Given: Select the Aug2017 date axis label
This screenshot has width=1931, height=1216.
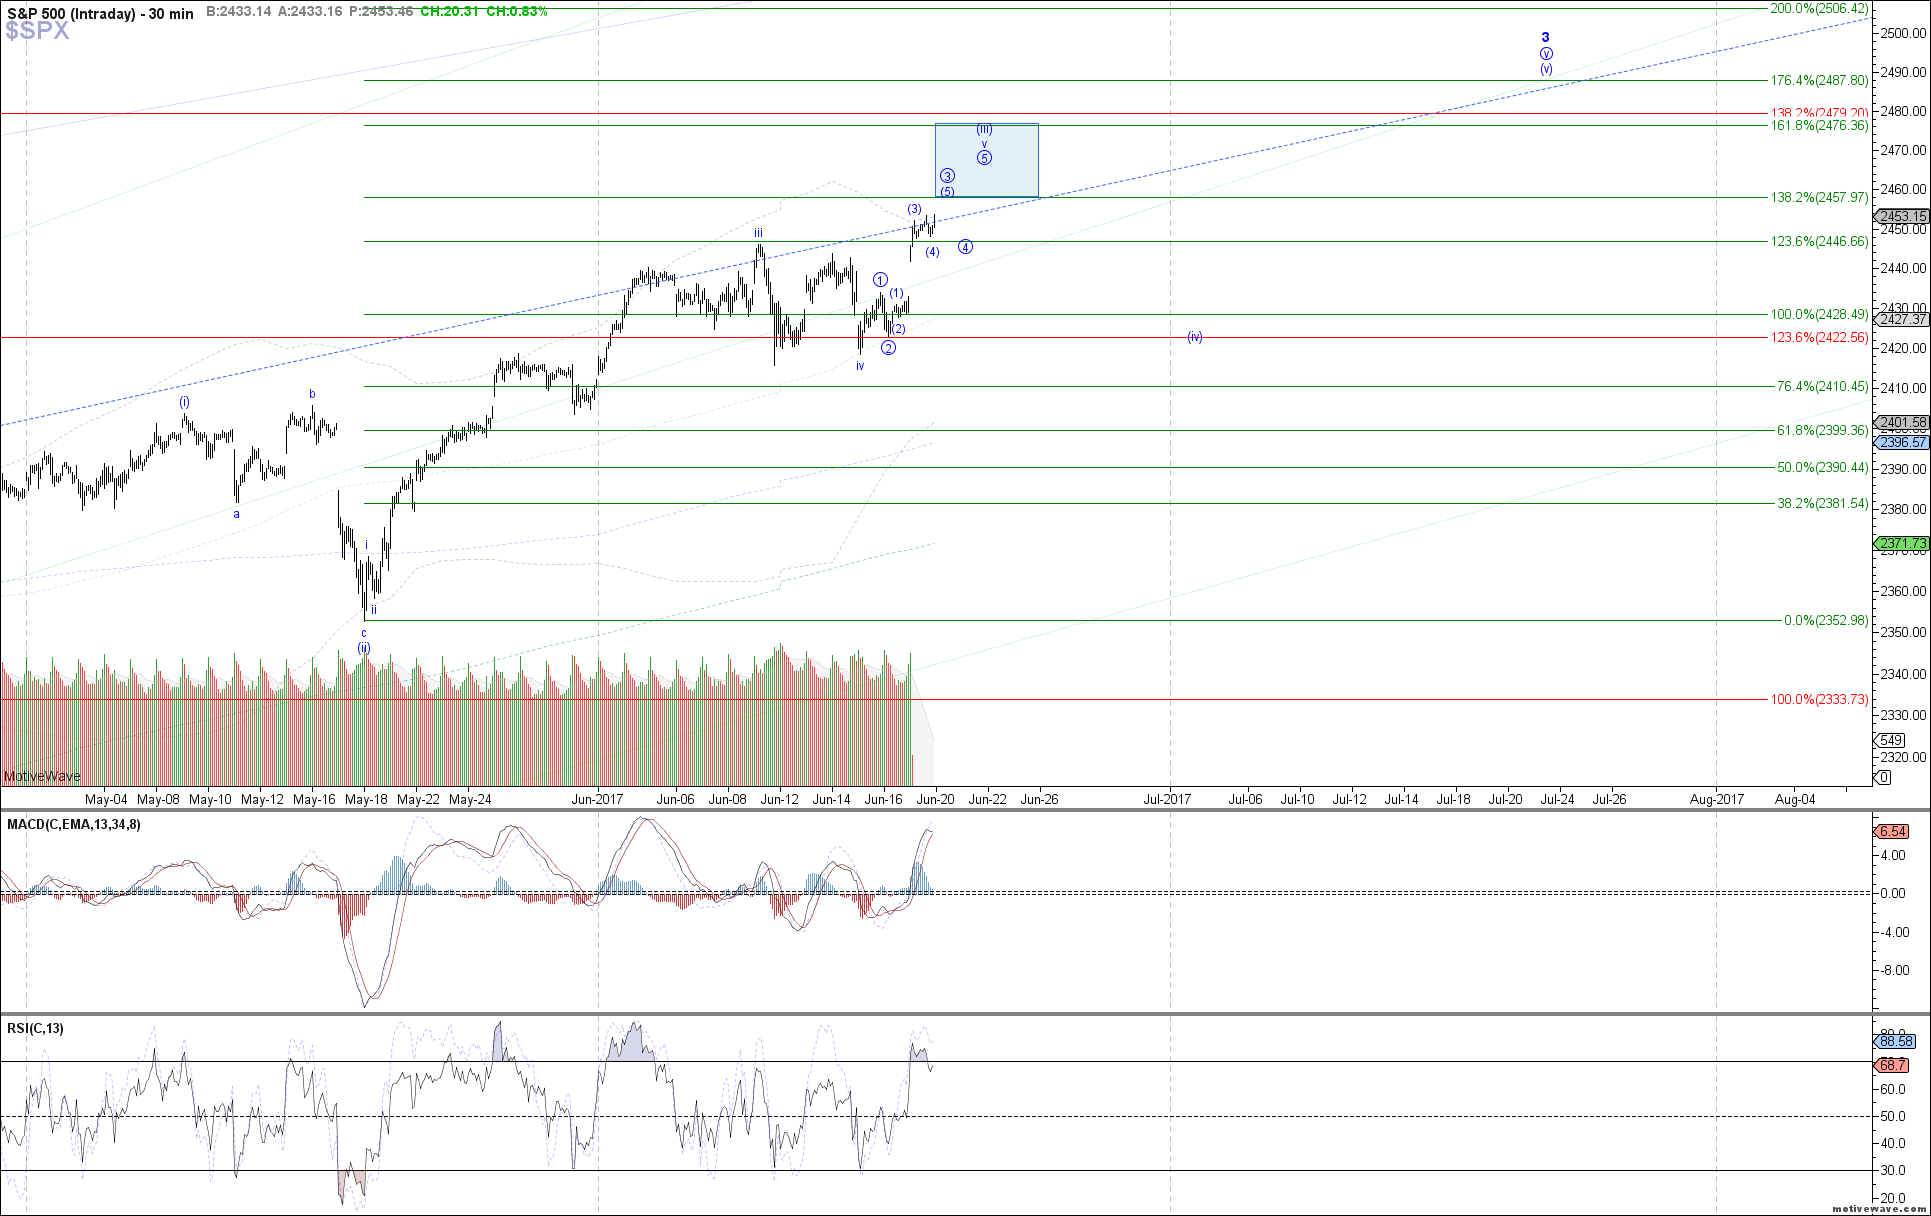Looking at the screenshot, I should 1717,800.
